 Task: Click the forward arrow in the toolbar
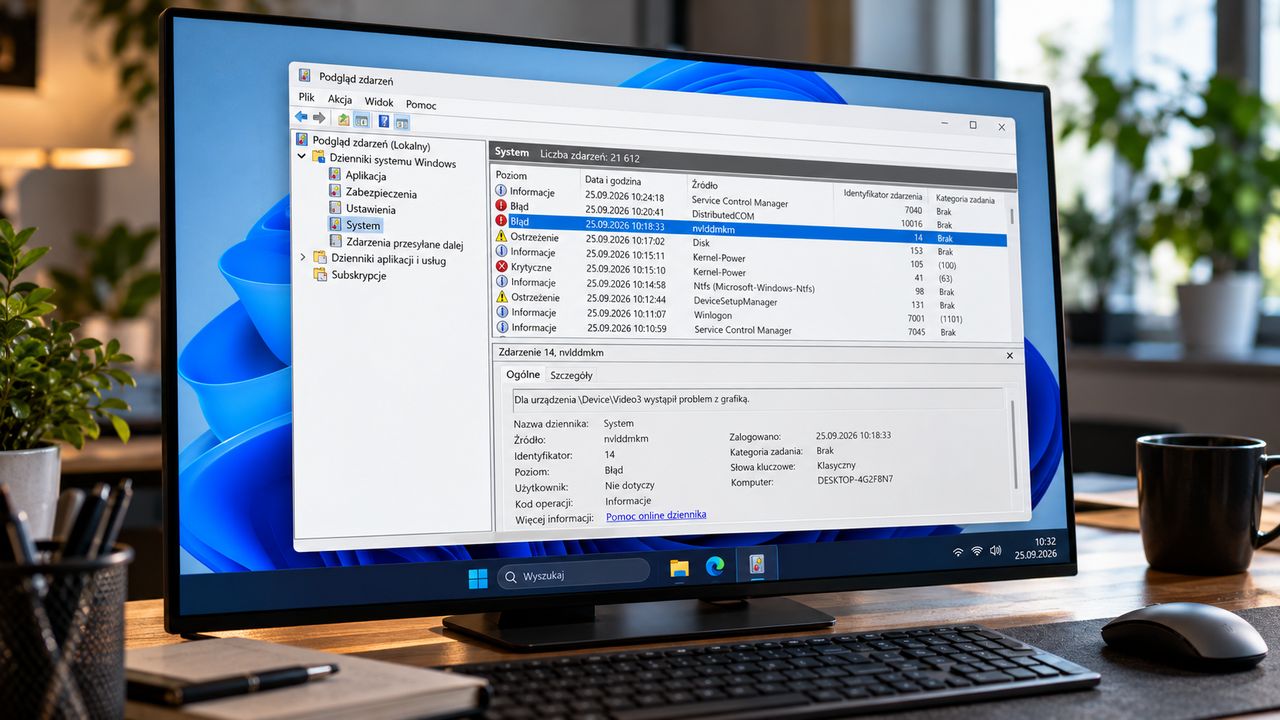tap(318, 118)
